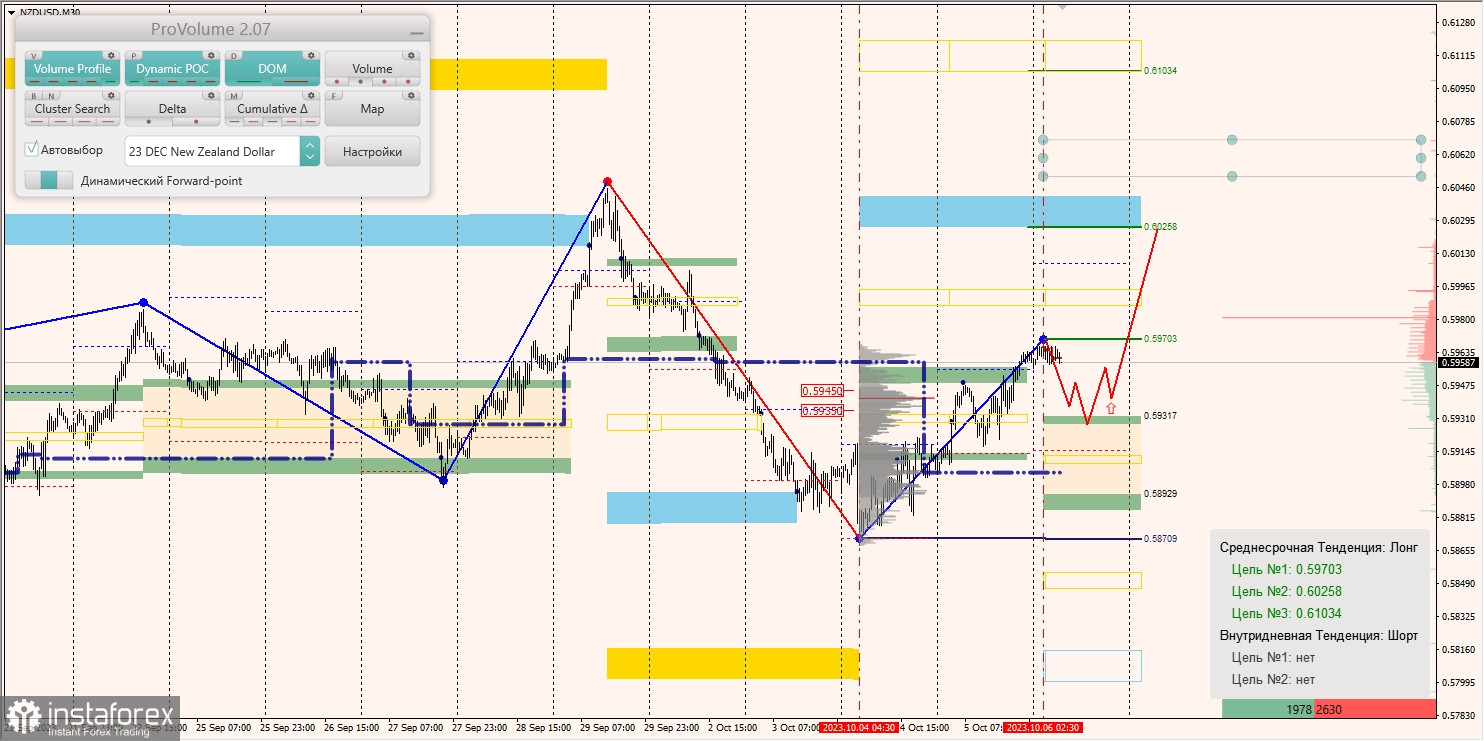
Task: Open Dynamic POC settings gear
Action: pyautogui.click(x=211, y=55)
